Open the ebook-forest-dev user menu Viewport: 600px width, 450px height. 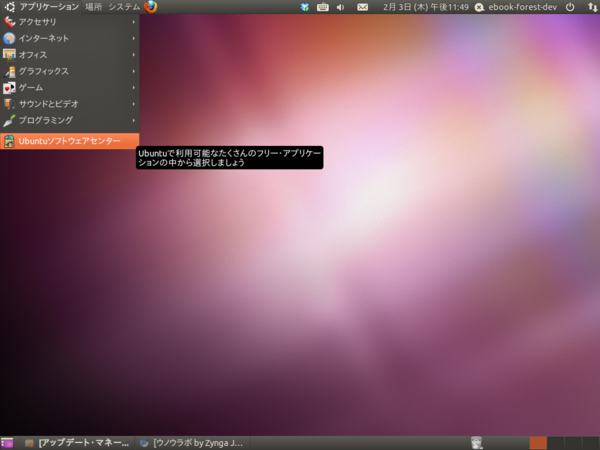[515, 7]
